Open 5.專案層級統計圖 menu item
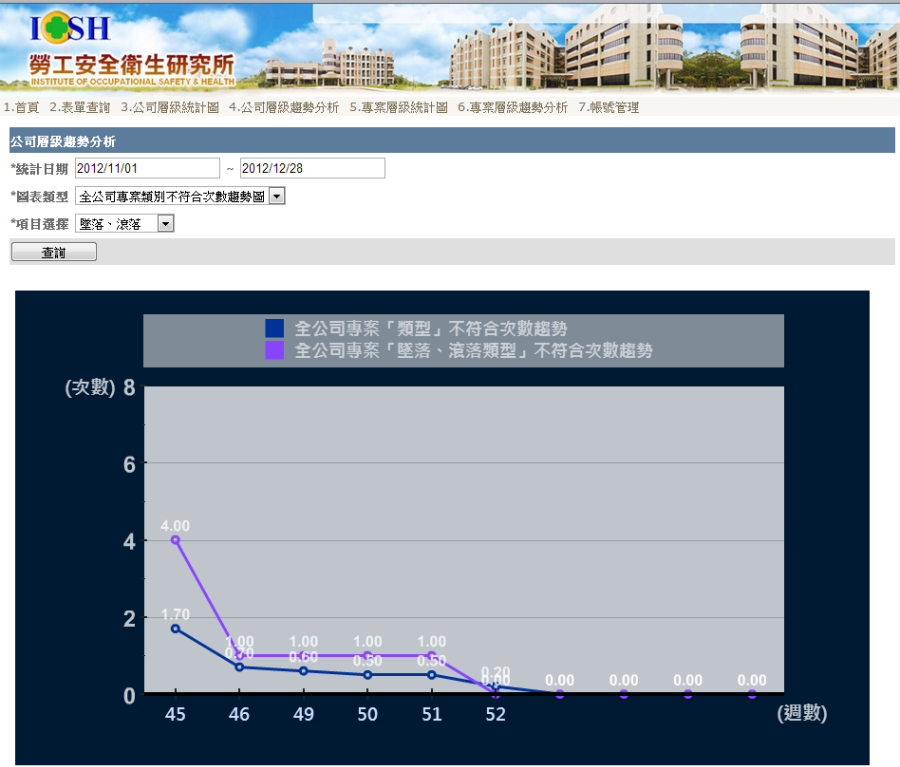The width and height of the screenshot is (900, 767). (398, 107)
